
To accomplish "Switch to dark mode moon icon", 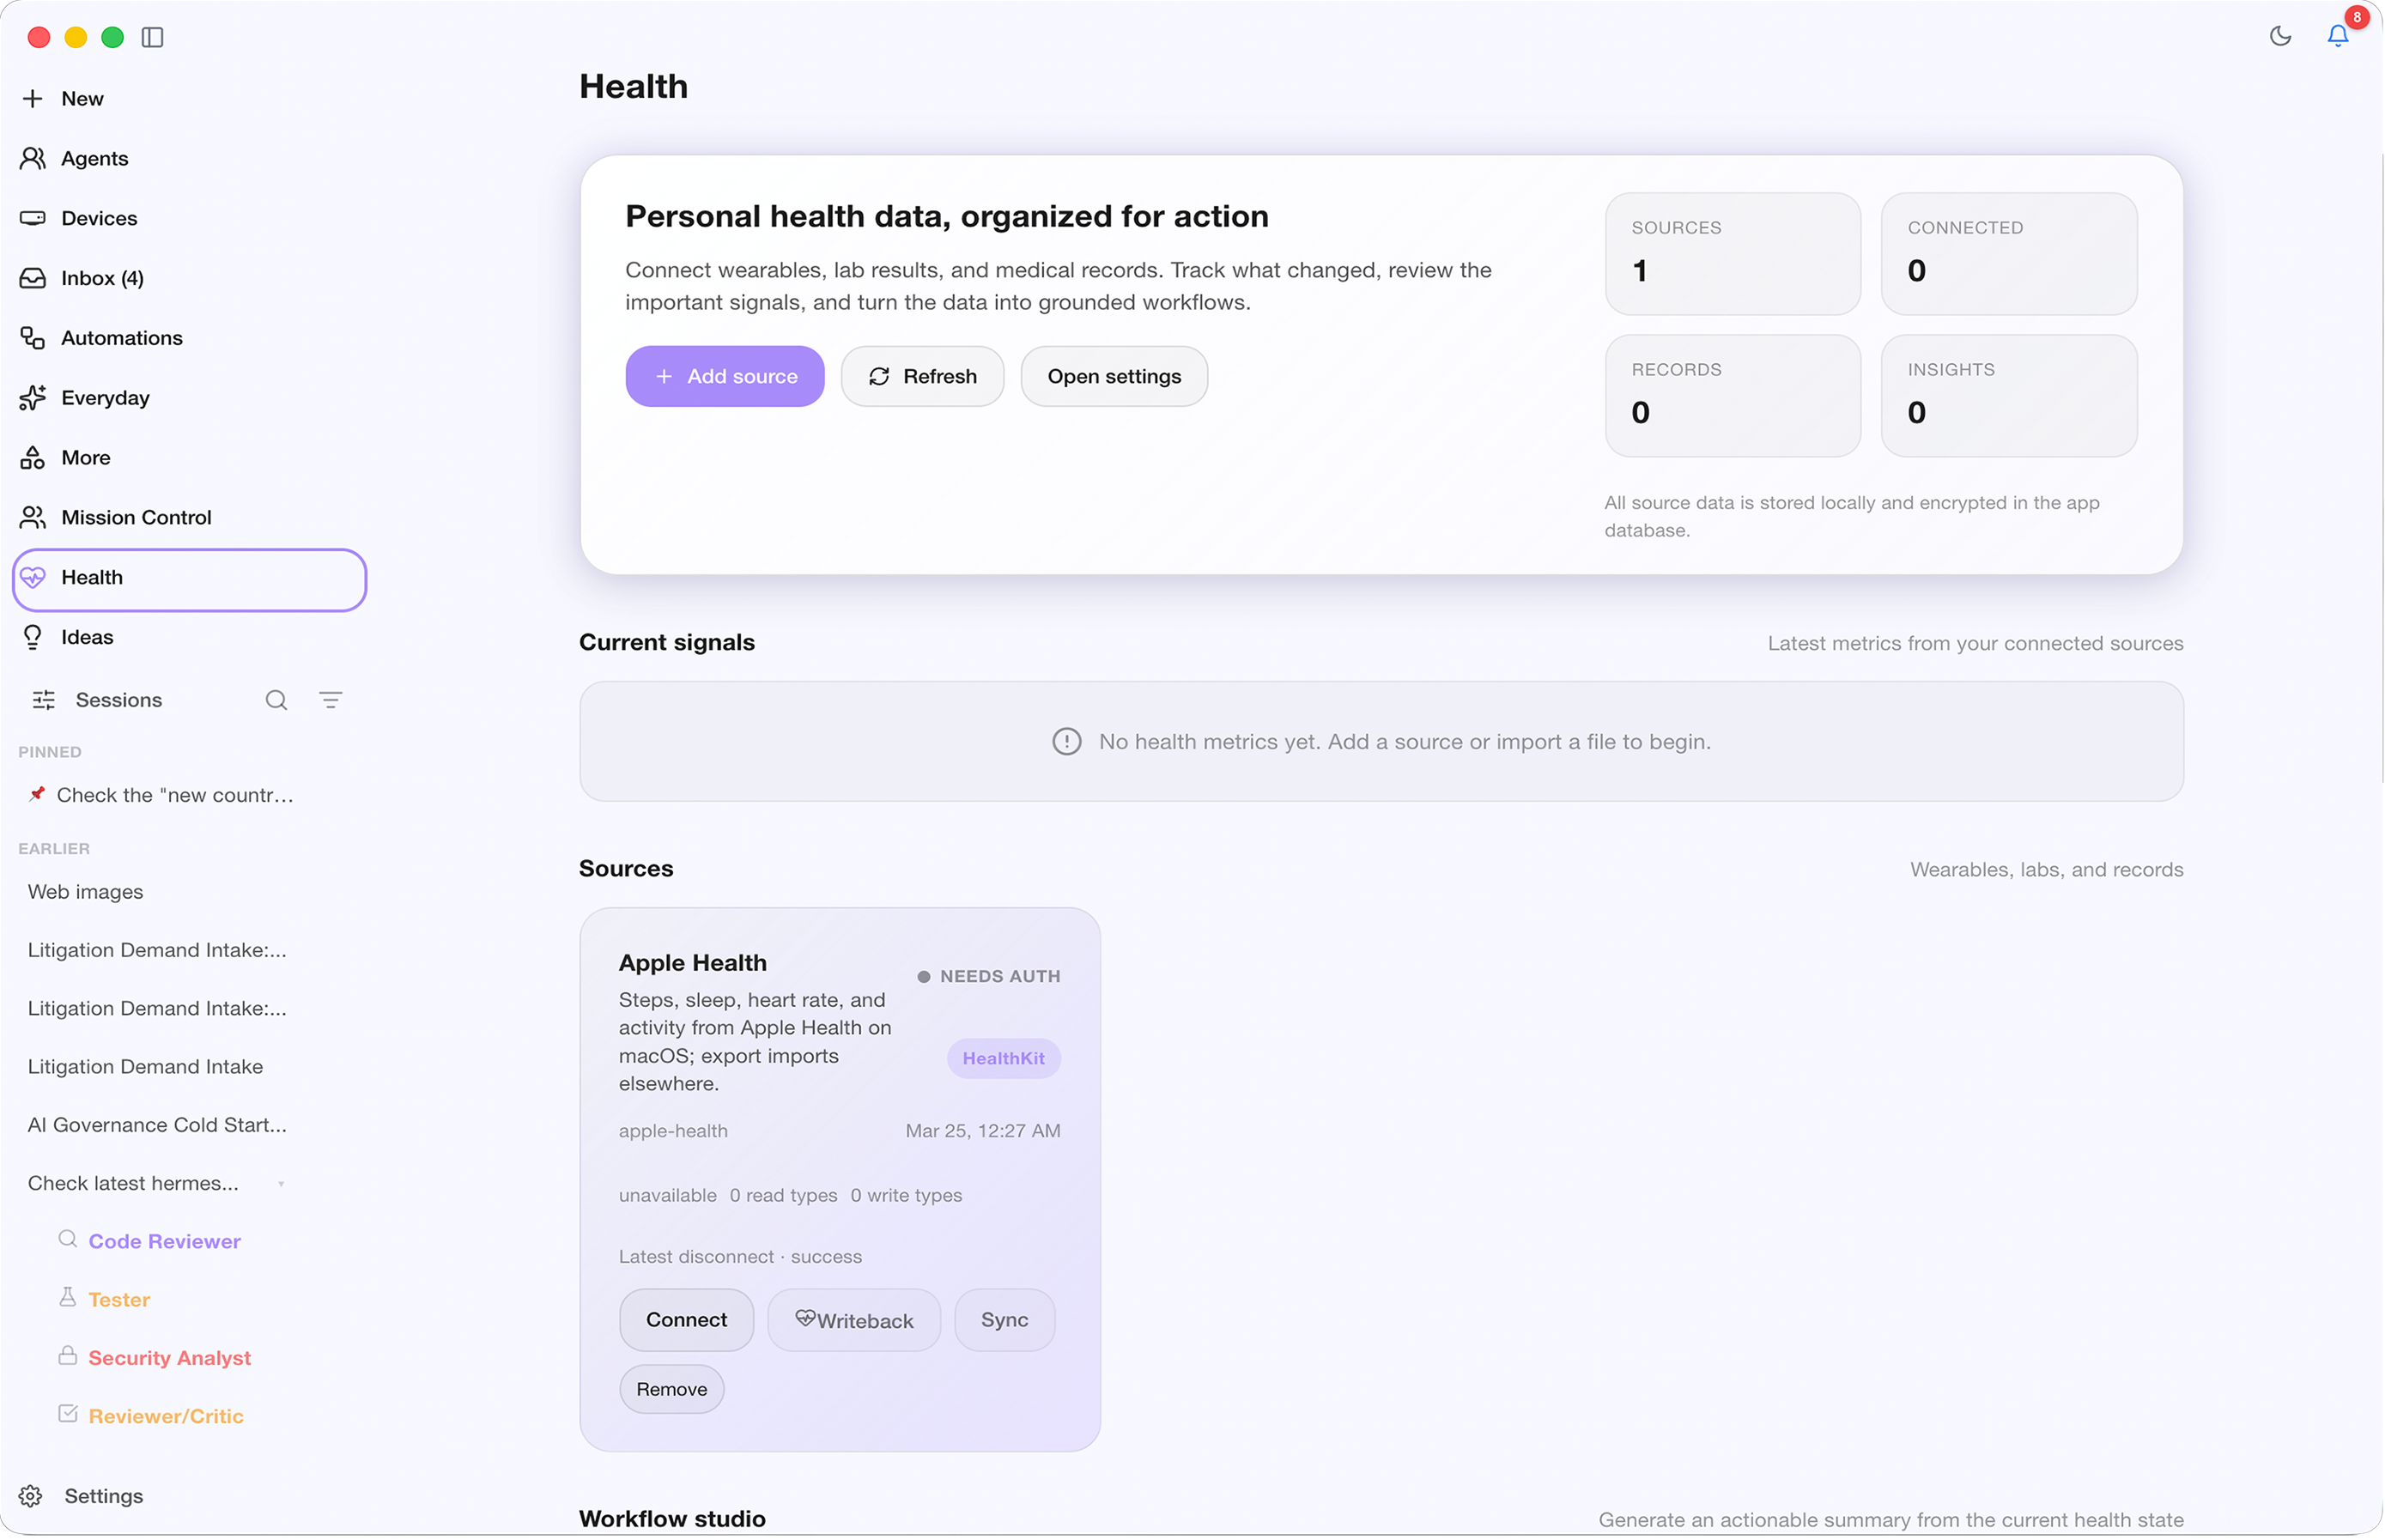I will (x=2280, y=36).
